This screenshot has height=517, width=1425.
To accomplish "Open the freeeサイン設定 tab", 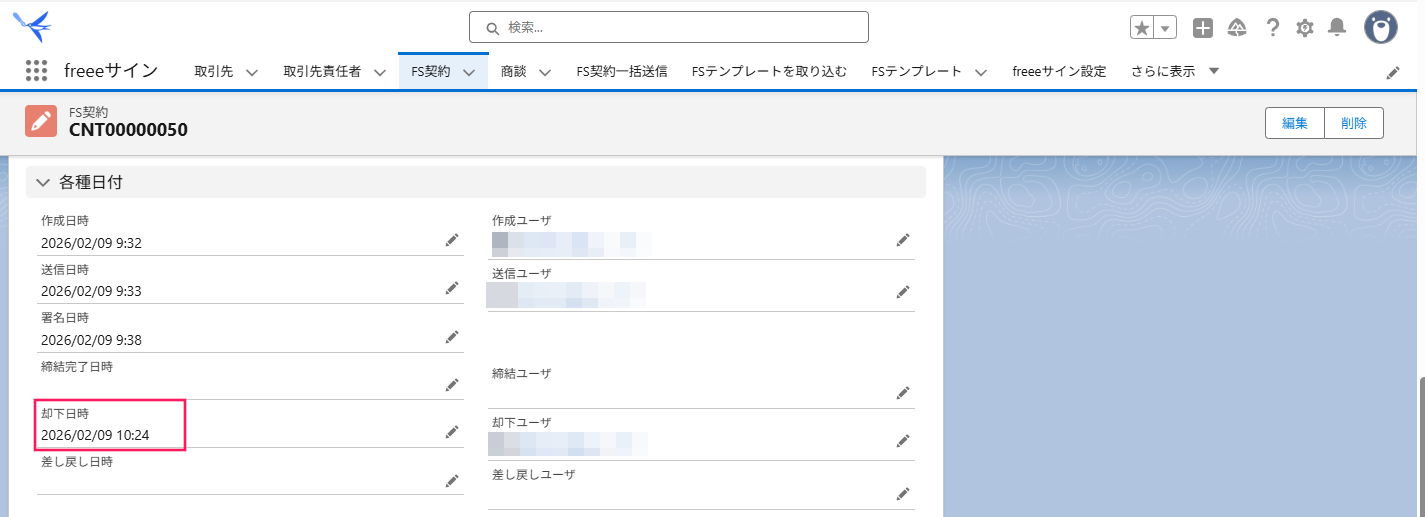I will point(1059,71).
